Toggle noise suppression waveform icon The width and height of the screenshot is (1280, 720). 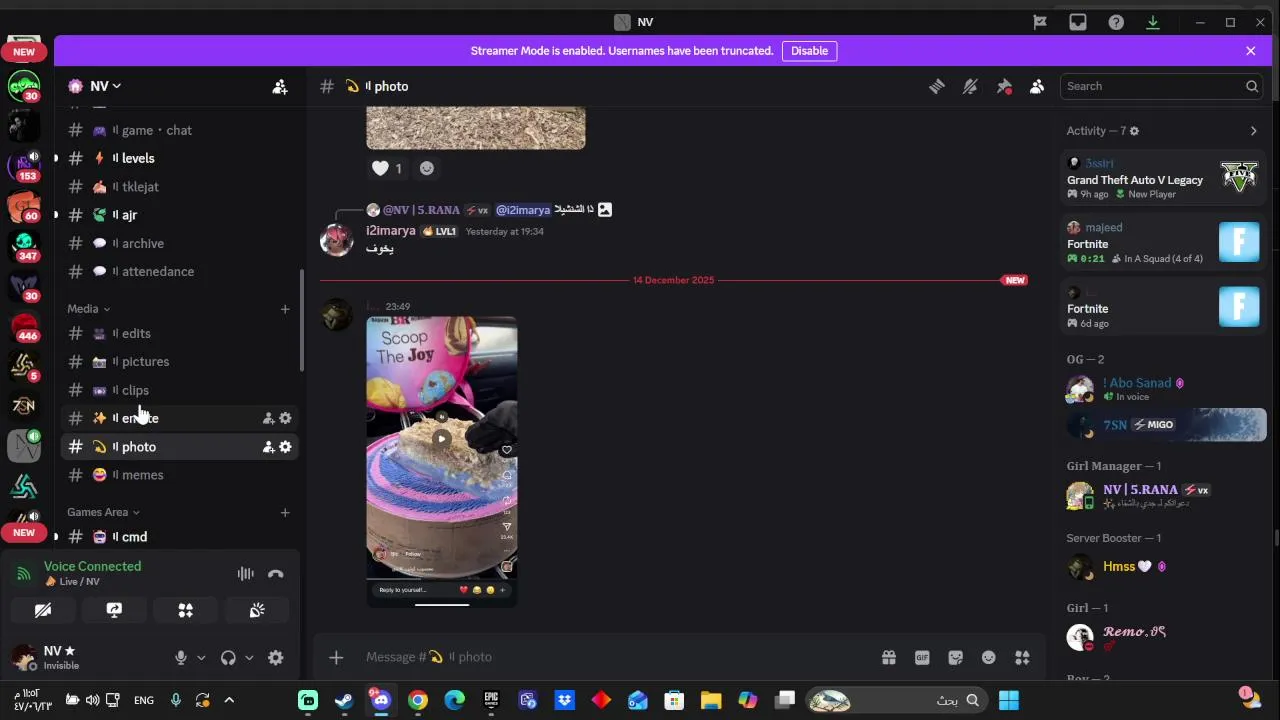click(x=245, y=573)
